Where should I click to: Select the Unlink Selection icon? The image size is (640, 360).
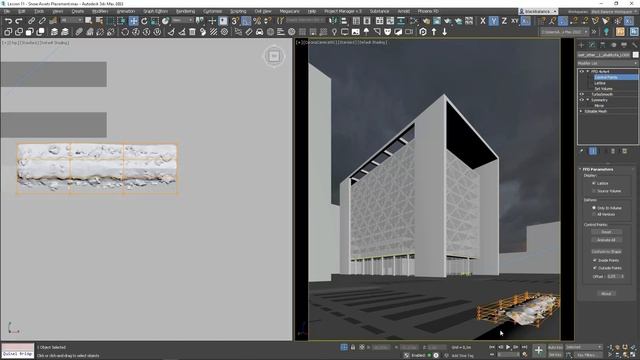[42, 21]
